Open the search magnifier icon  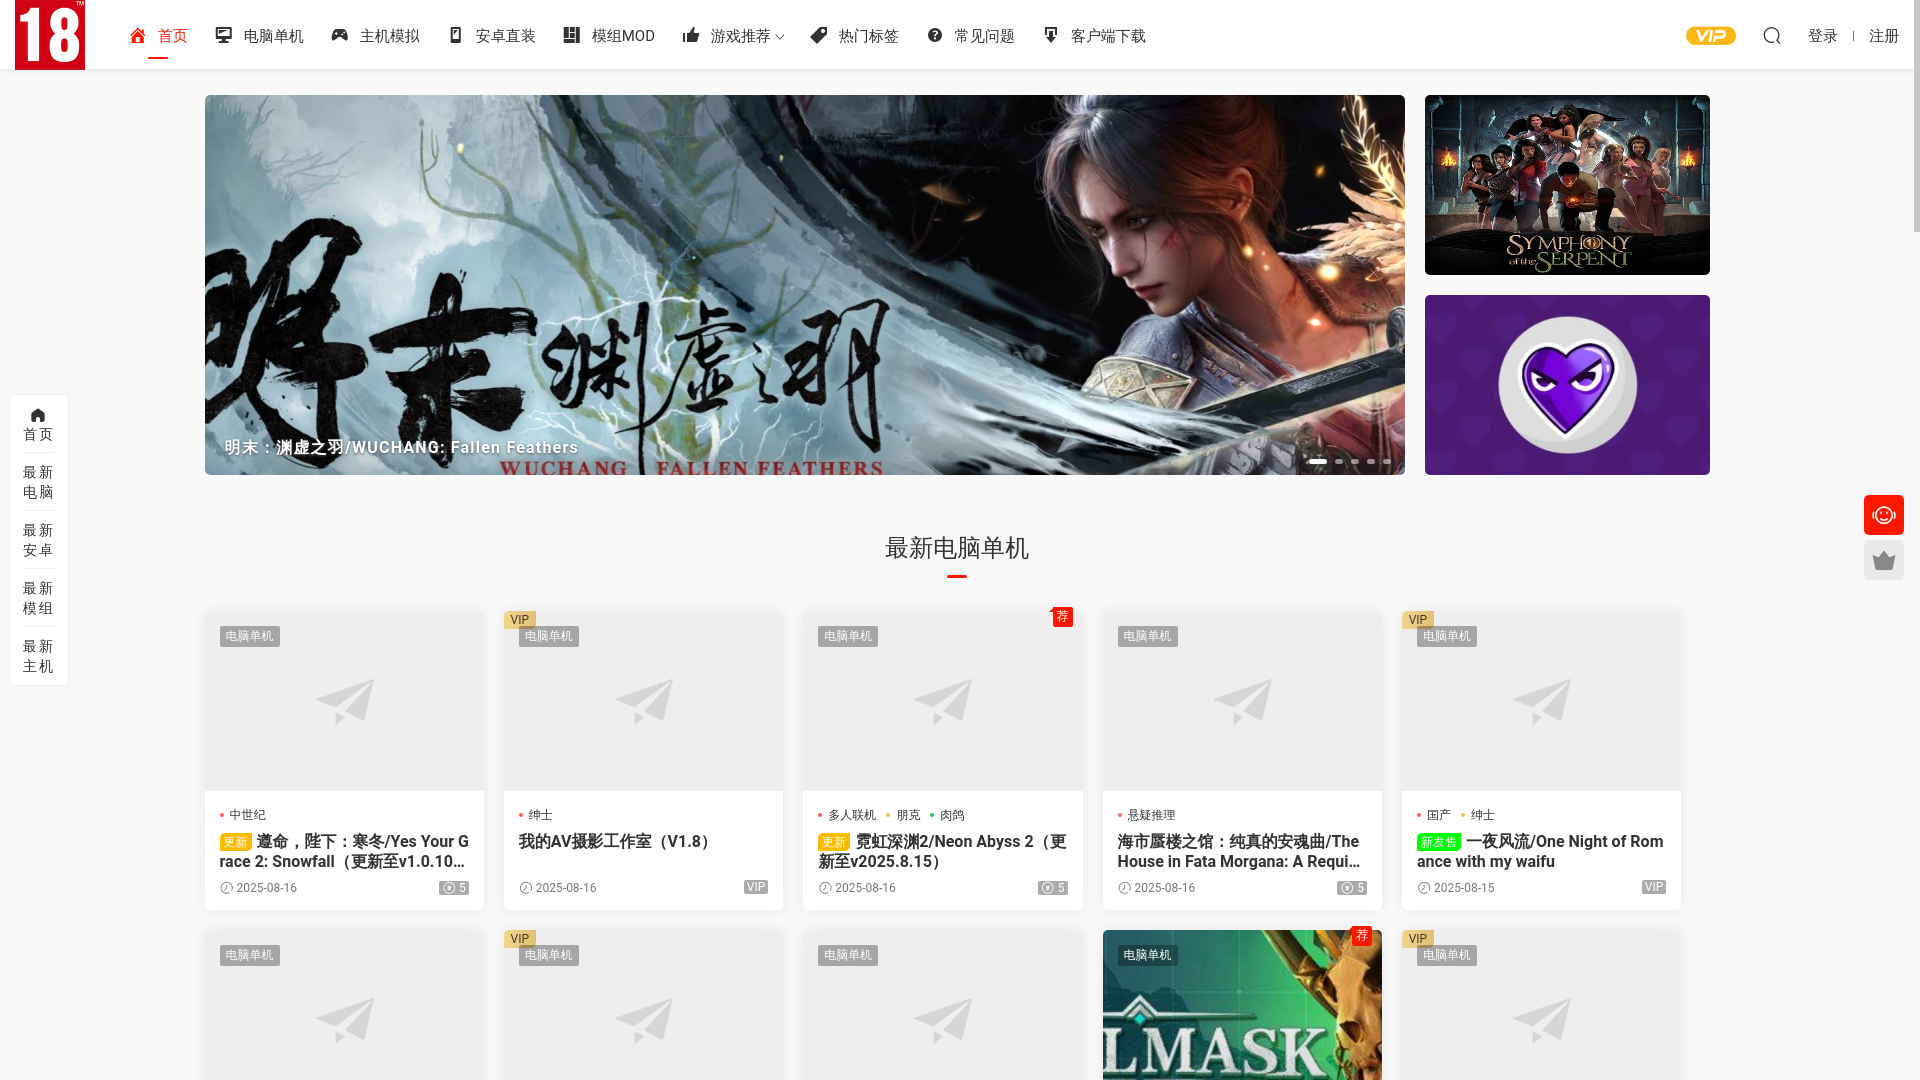[x=1772, y=36]
